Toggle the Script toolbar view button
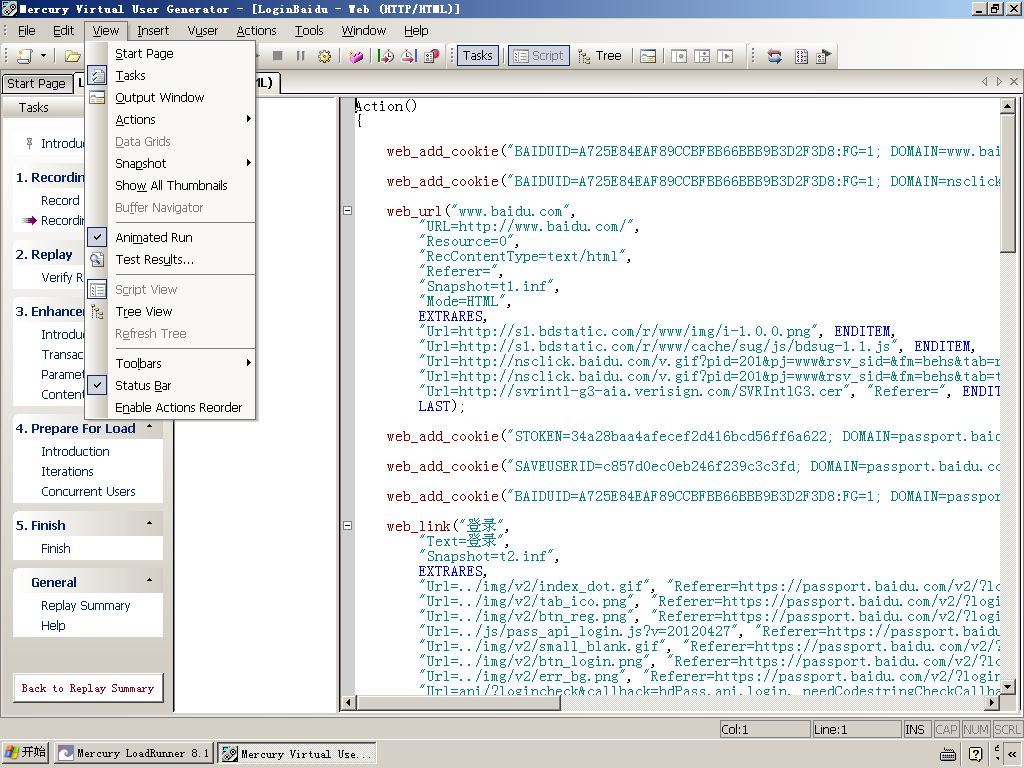This screenshot has width=1024, height=768. coord(539,56)
